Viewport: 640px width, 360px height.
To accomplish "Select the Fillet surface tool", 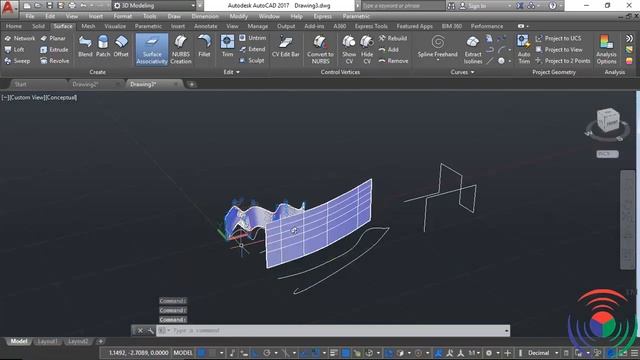I will coord(204,46).
